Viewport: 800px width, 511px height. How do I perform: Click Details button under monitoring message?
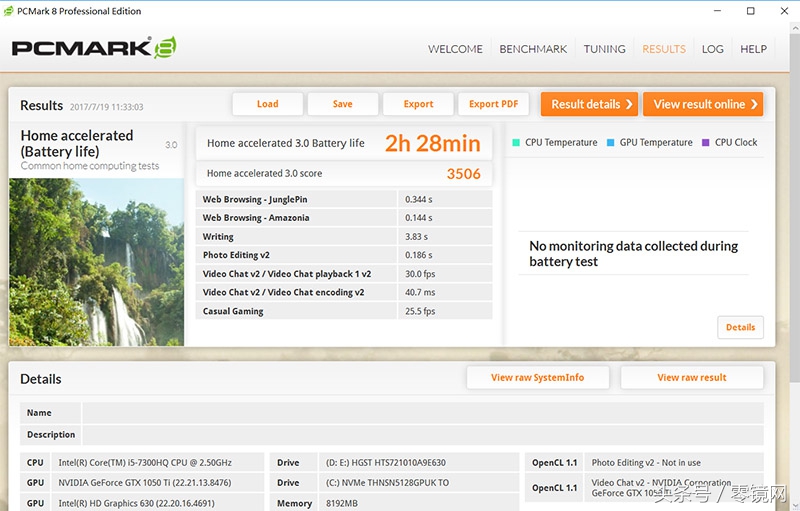(x=740, y=327)
